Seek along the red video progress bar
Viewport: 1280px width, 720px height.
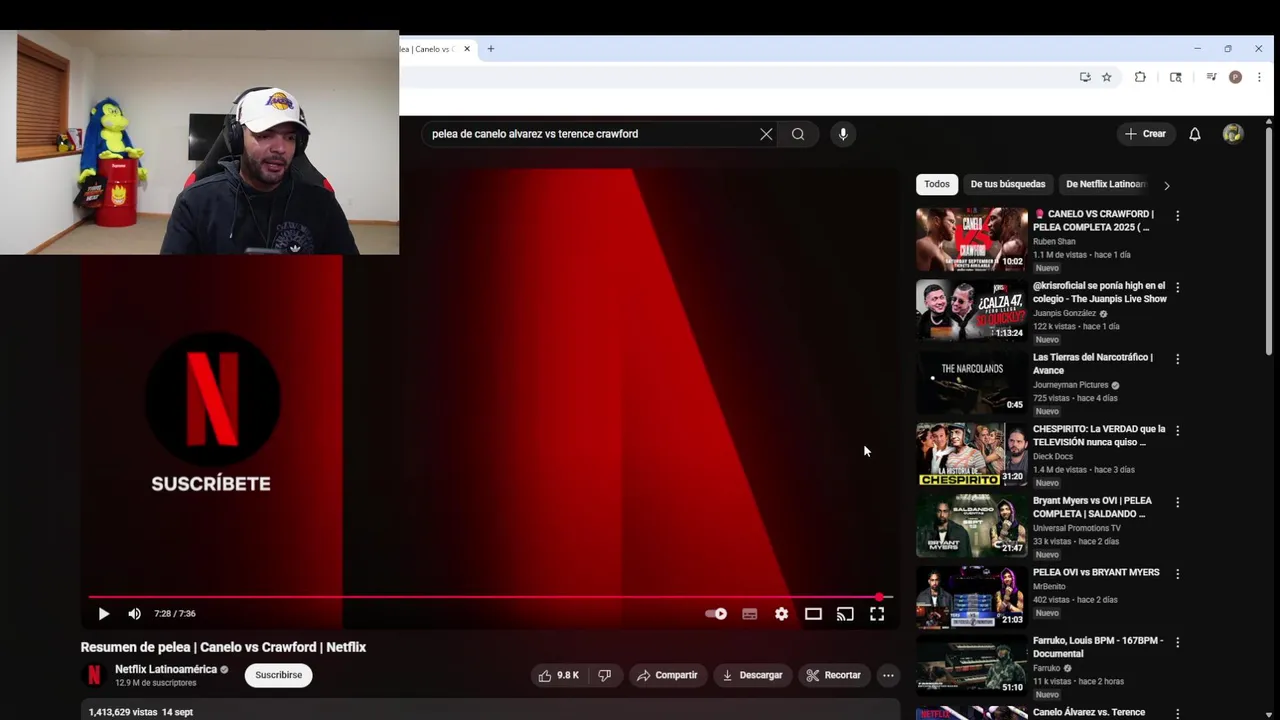[490, 597]
